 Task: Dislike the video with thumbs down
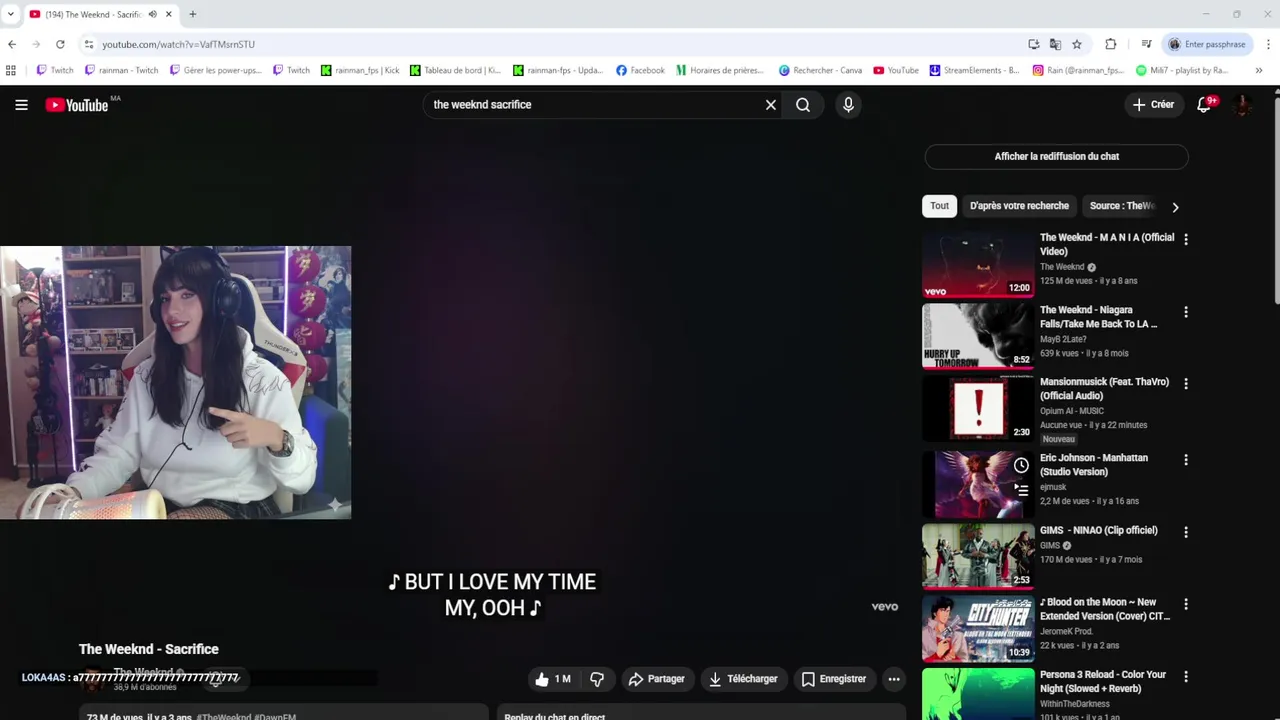597,679
